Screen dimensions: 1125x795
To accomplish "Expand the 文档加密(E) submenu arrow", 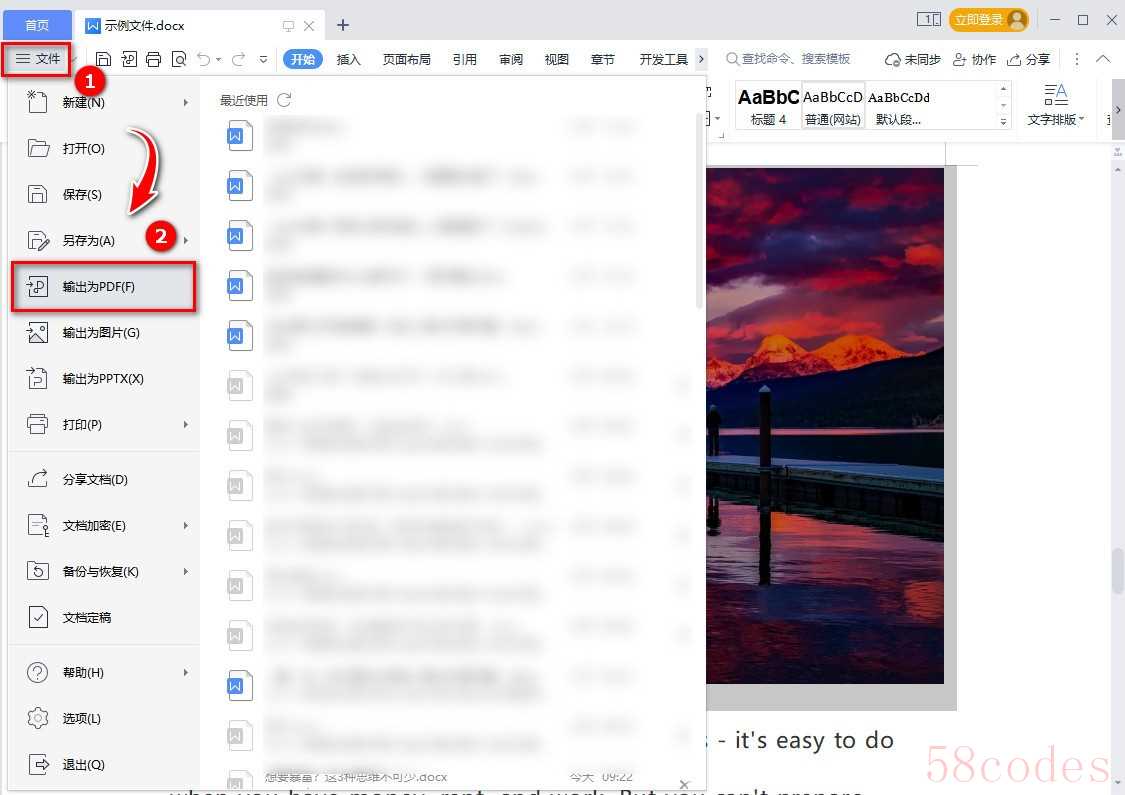I will point(185,526).
